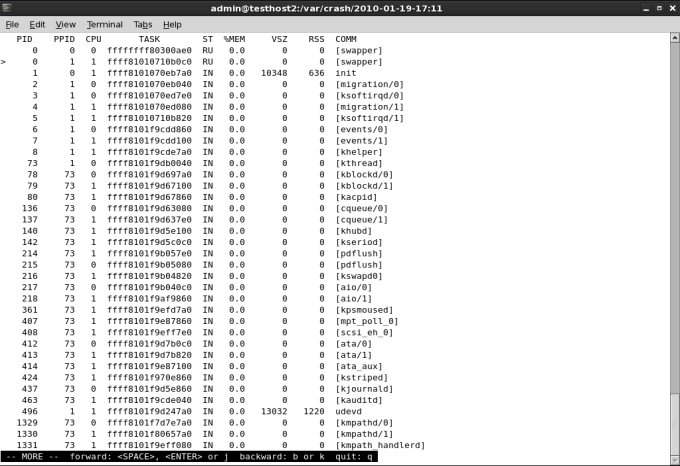Viewport: 680px width, 466px height.
Task: Select the '[ksoftirqd/1]' entry
Action: [369, 118]
